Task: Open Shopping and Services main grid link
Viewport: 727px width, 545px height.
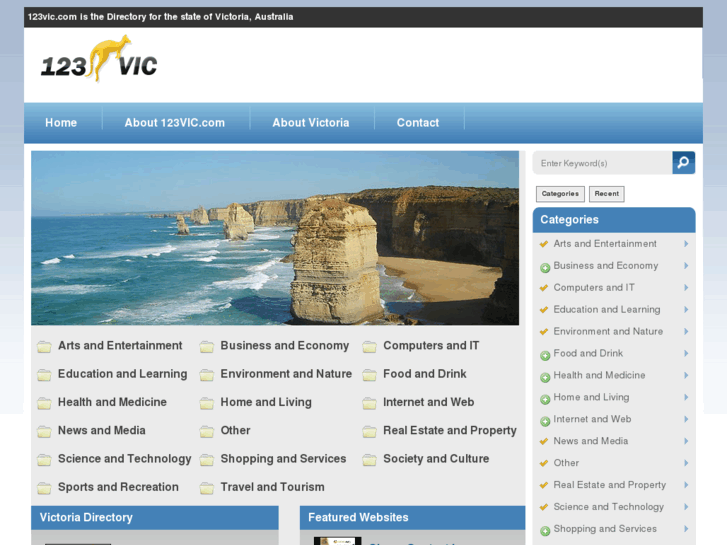Action: tap(283, 459)
